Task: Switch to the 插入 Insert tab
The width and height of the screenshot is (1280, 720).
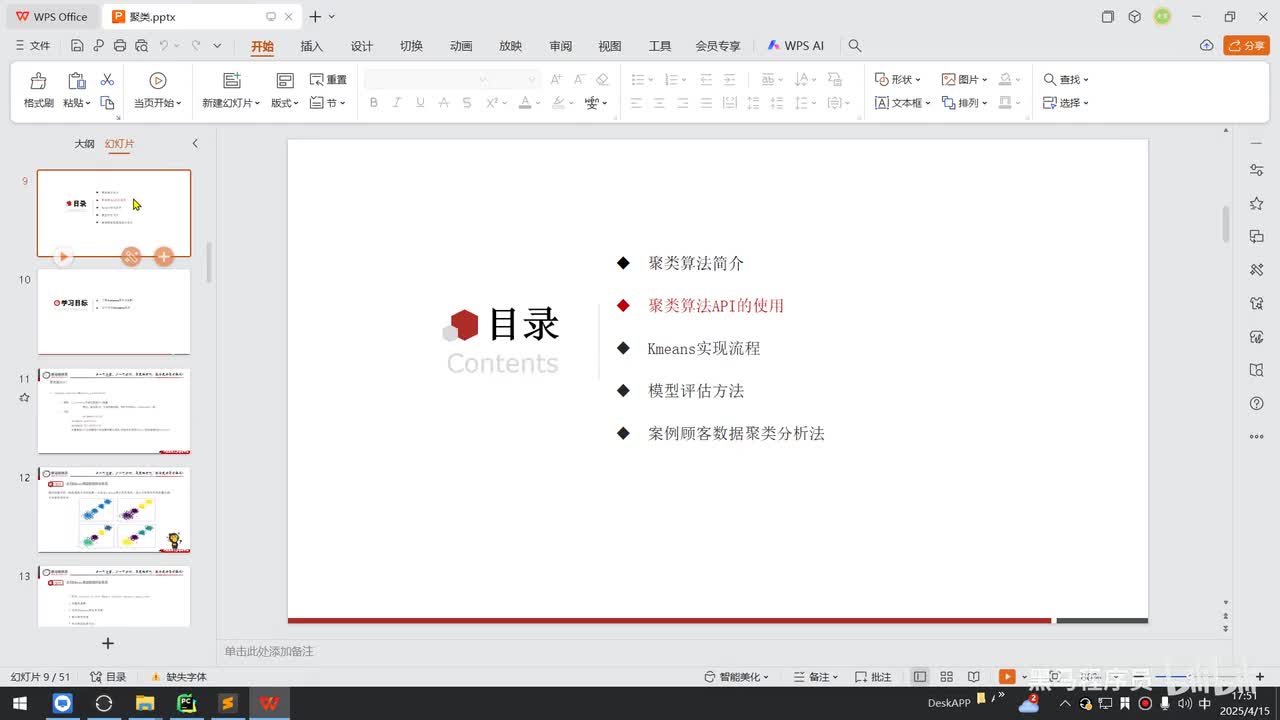Action: click(312, 46)
